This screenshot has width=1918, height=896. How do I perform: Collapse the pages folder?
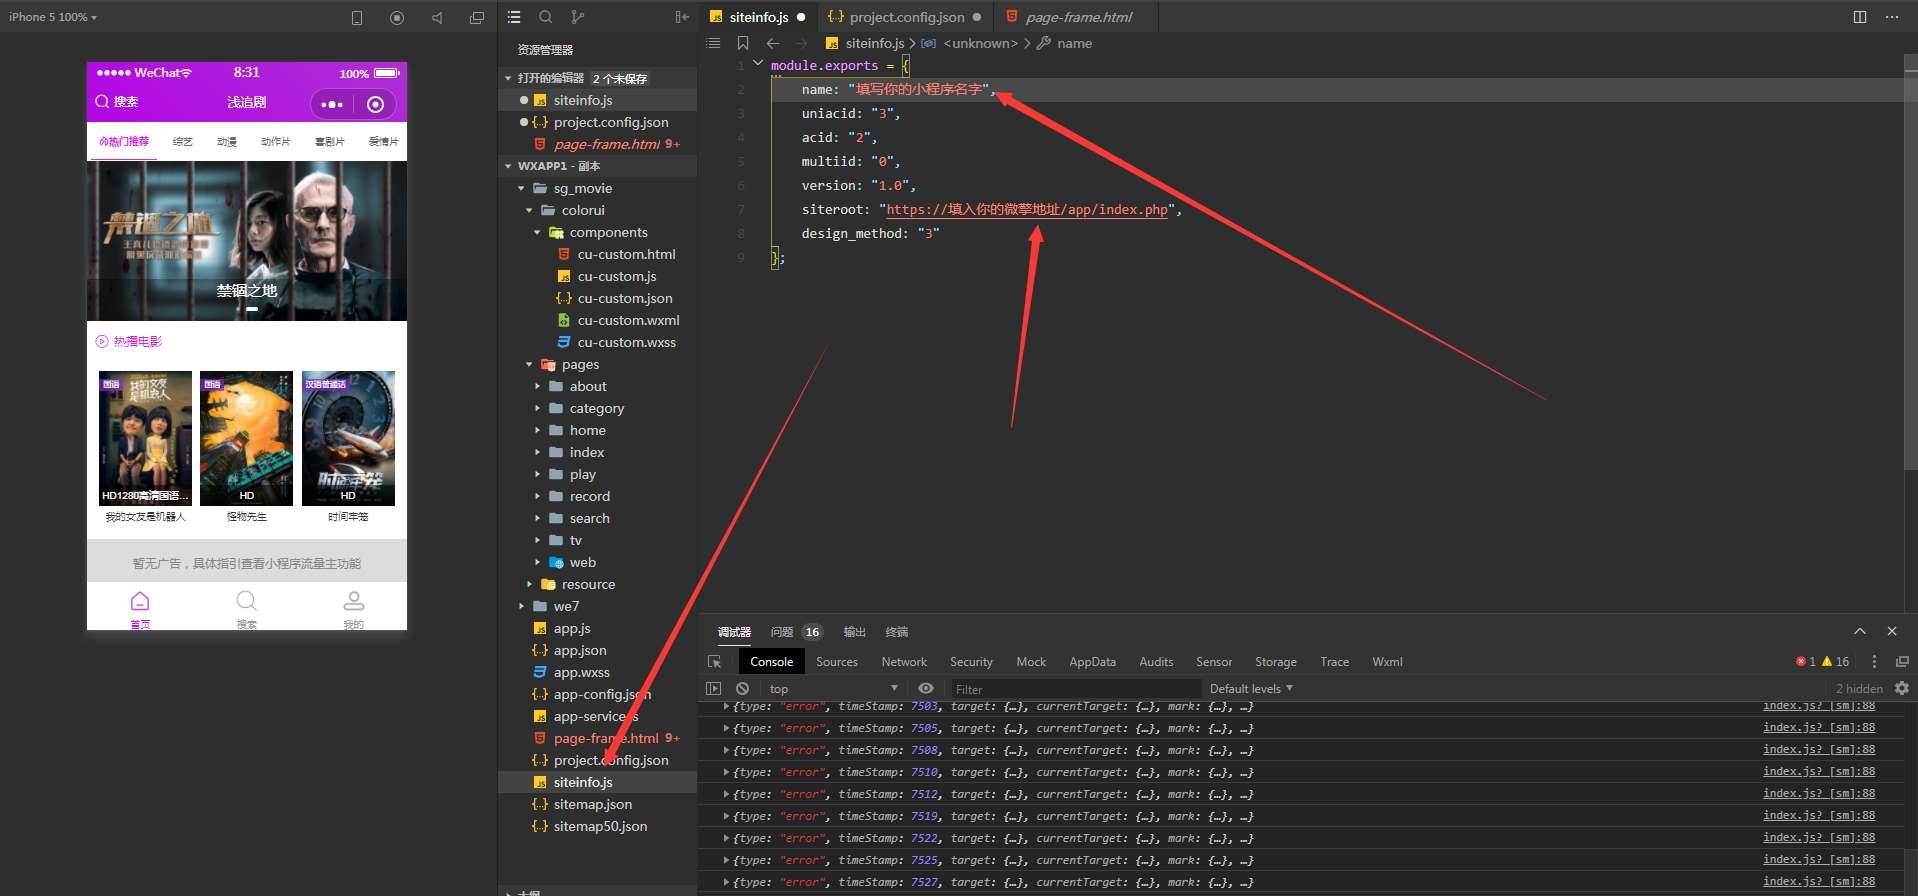tap(529, 364)
